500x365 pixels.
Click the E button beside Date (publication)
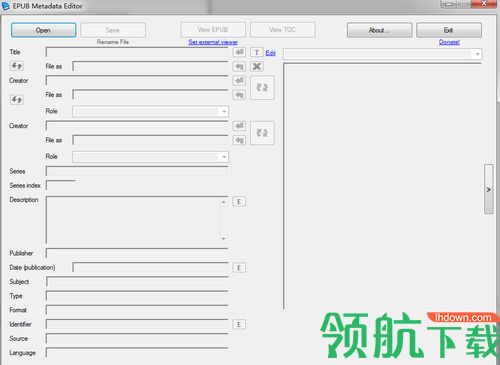click(239, 268)
